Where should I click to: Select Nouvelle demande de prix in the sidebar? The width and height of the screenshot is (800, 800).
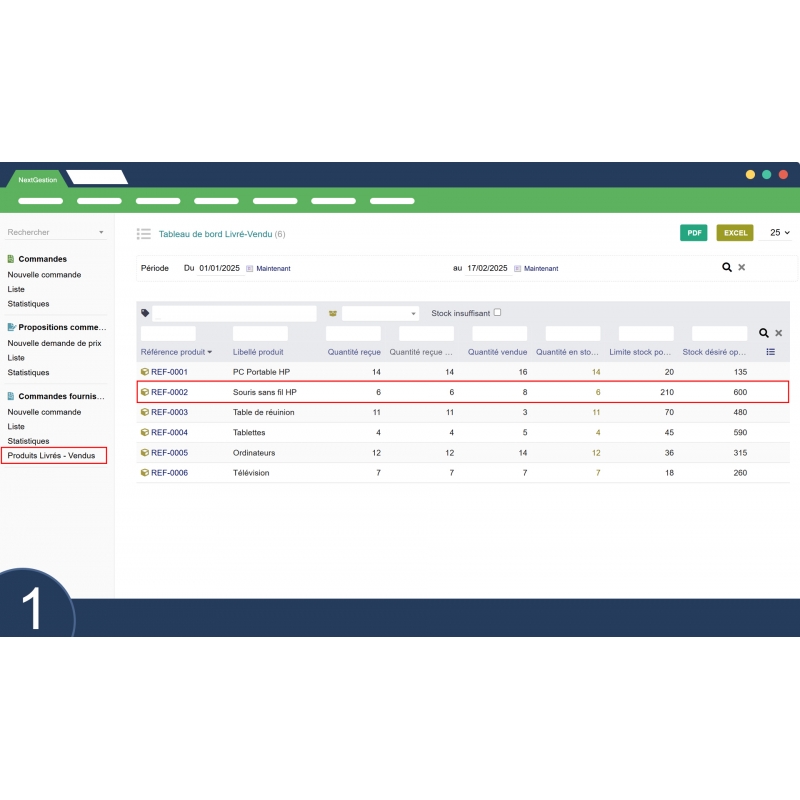tap(54, 343)
